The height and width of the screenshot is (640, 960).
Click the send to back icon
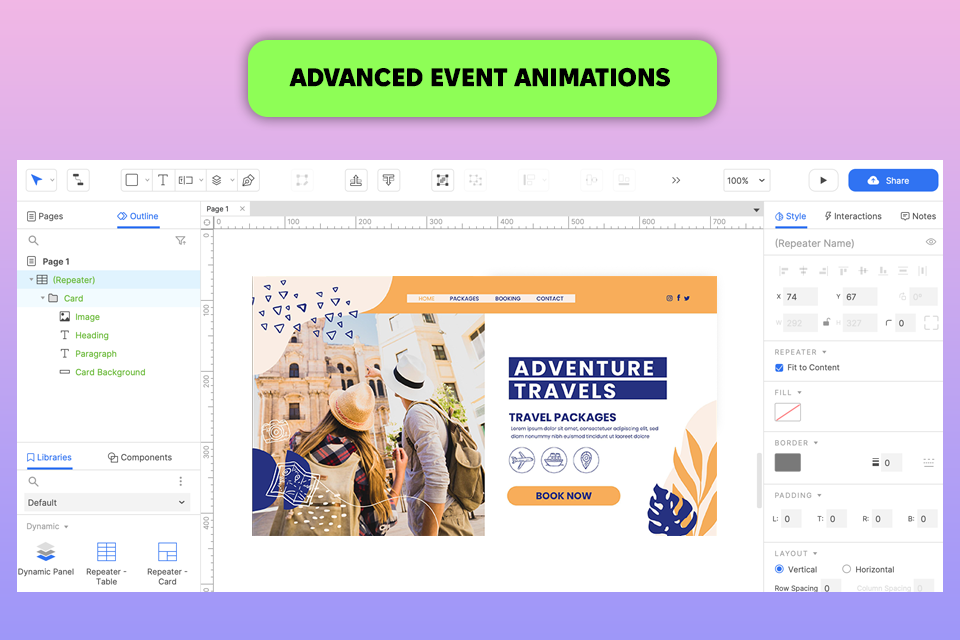tap(388, 180)
